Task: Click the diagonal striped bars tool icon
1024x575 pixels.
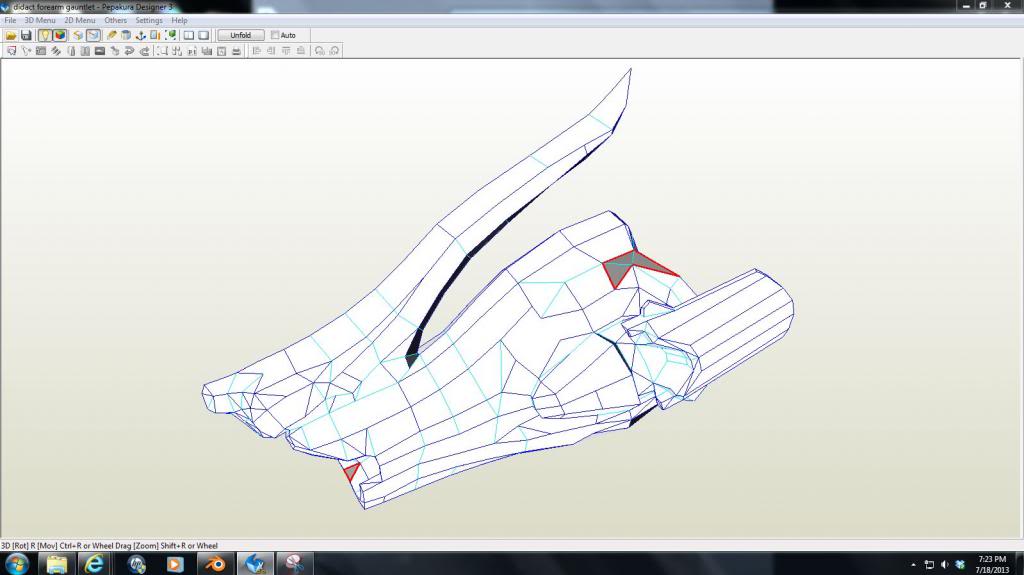Action: (56, 51)
